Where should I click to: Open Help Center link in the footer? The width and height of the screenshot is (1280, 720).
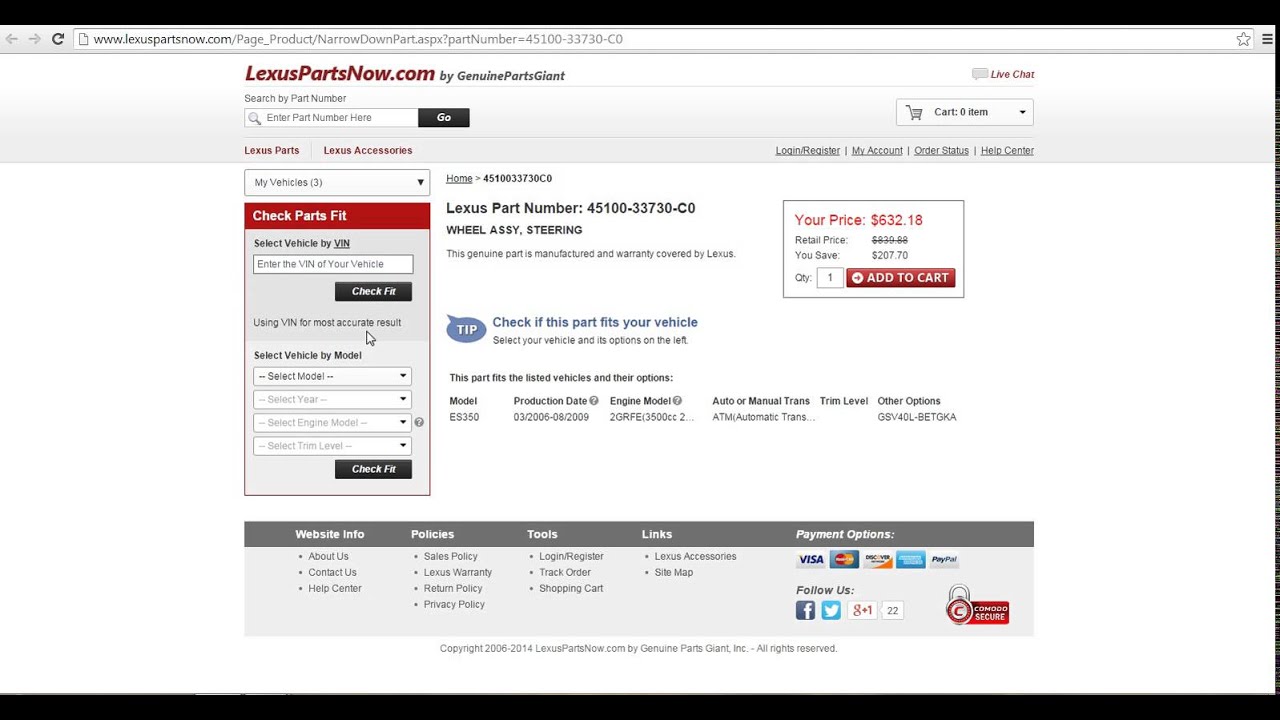click(x=335, y=589)
